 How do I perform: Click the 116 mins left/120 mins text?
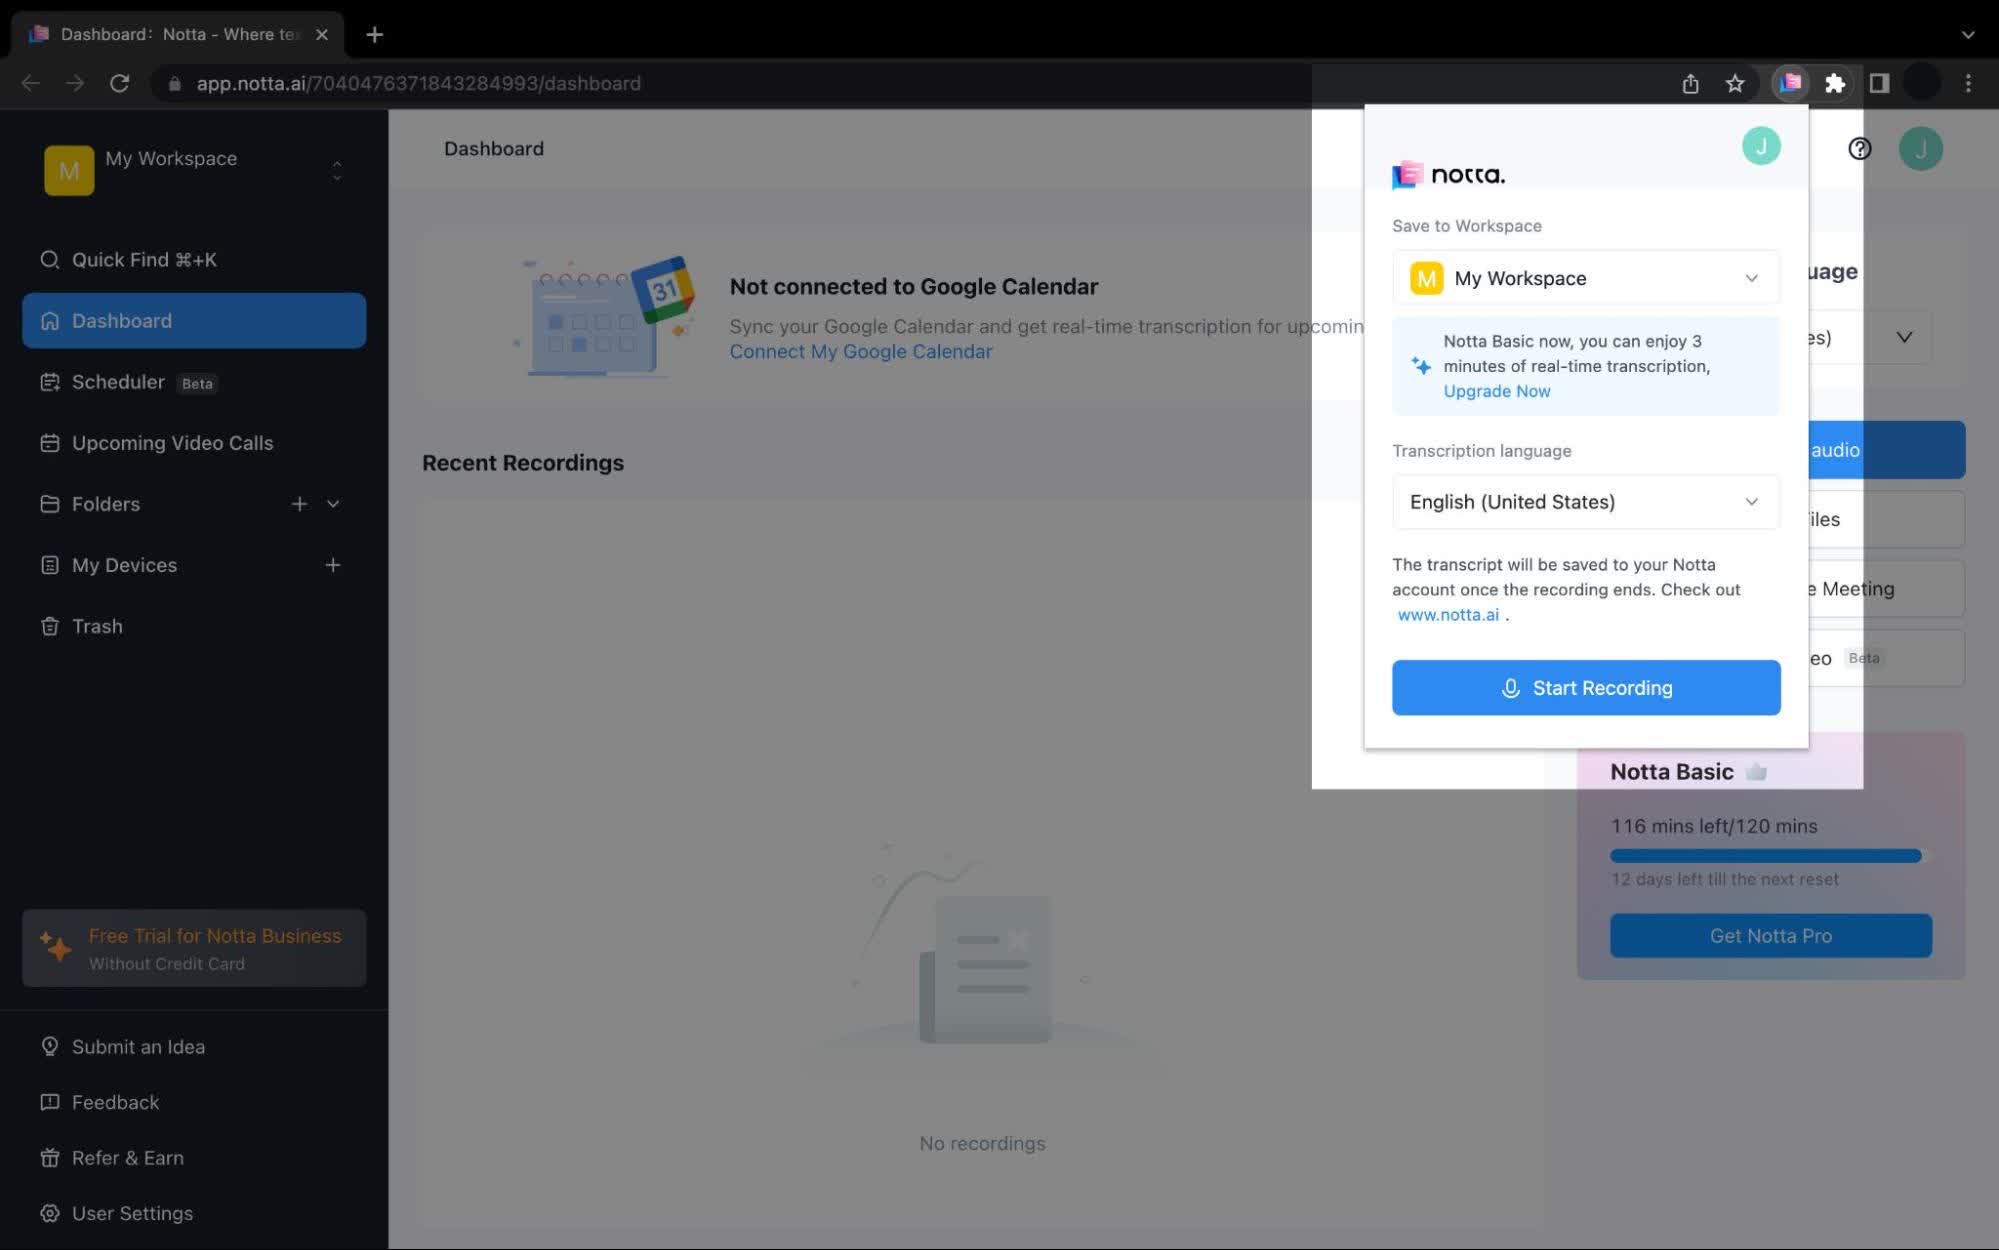point(1713,825)
